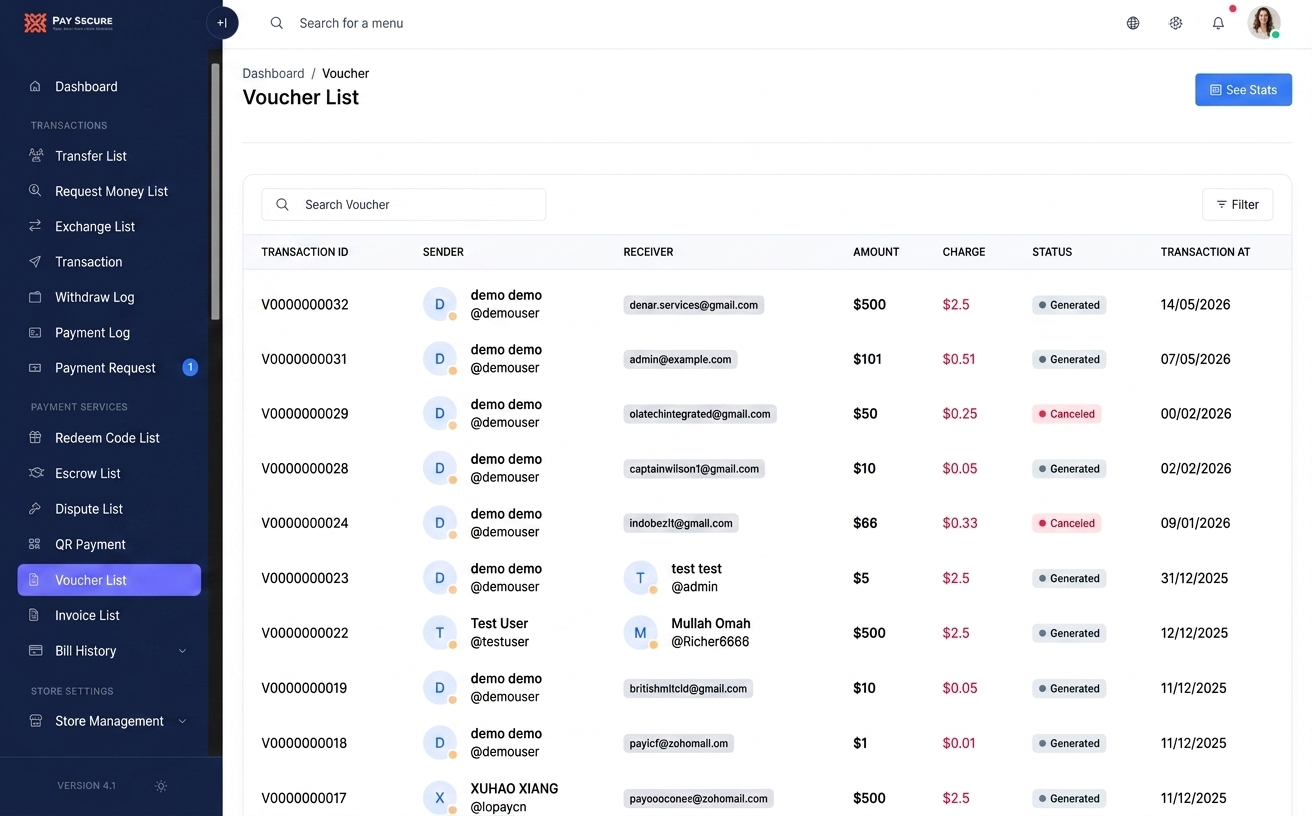
Task: Click receiver denar.services@gmail.com
Action: click(x=694, y=305)
